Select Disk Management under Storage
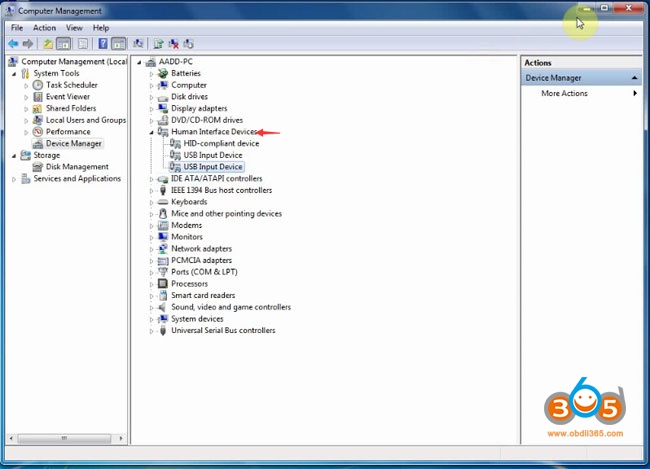The height and width of the screenshot is (469, 650). pyautogui.click(x=76, y=167)
